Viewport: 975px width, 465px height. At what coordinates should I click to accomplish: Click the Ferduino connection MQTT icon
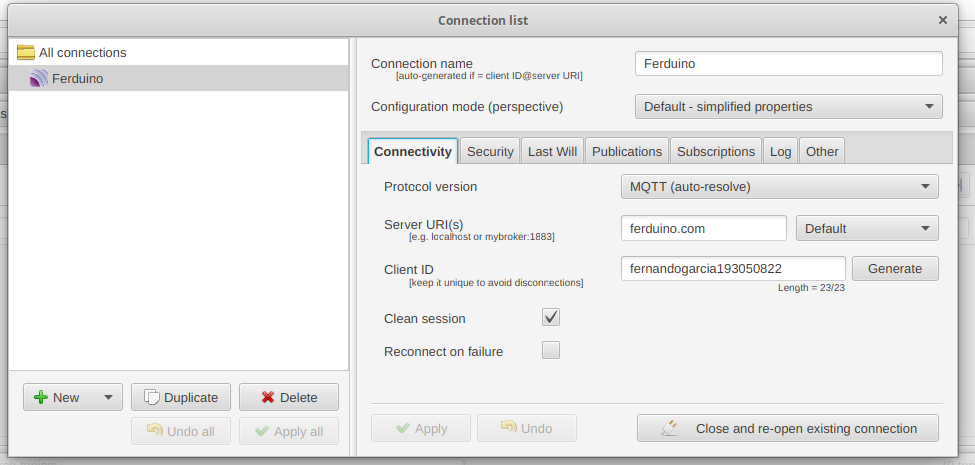39,79
